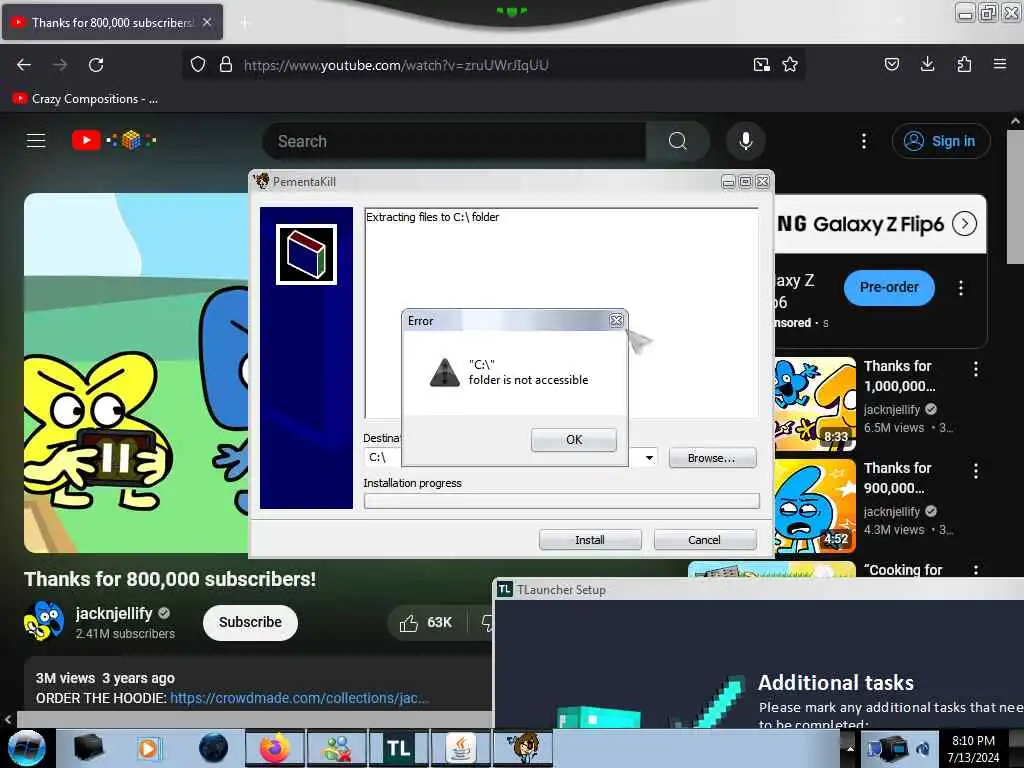Open the Crazy Compositions bookmark

point(85,99)
